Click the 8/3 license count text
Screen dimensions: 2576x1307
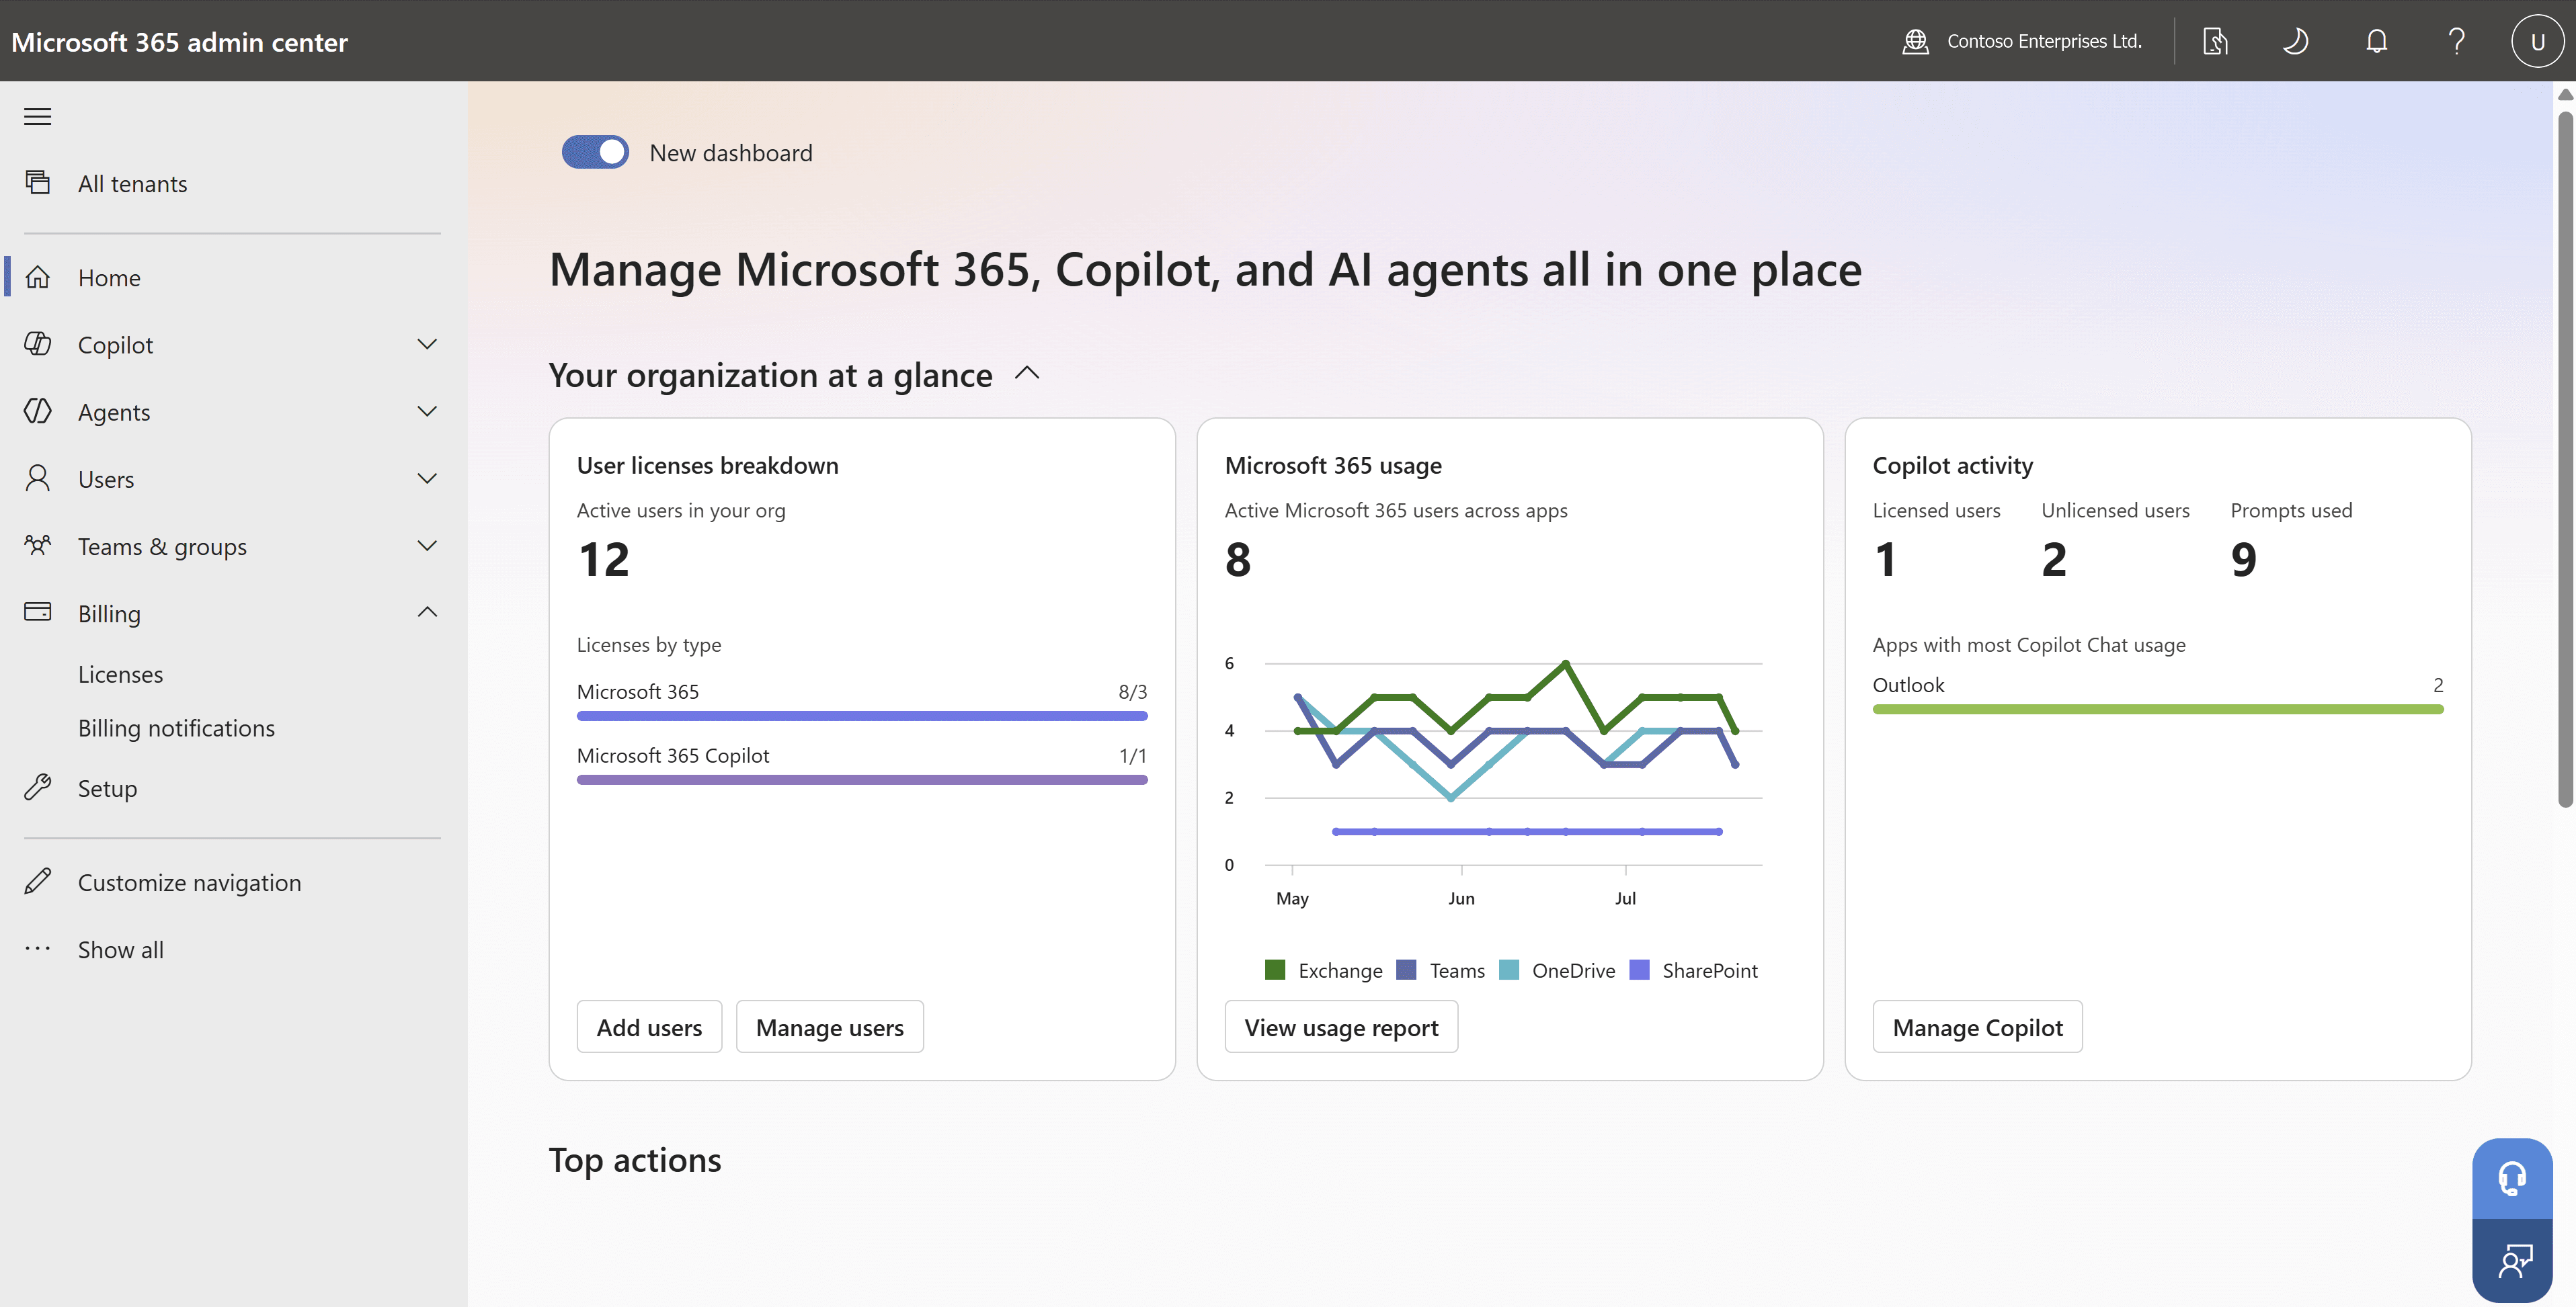1132,691
